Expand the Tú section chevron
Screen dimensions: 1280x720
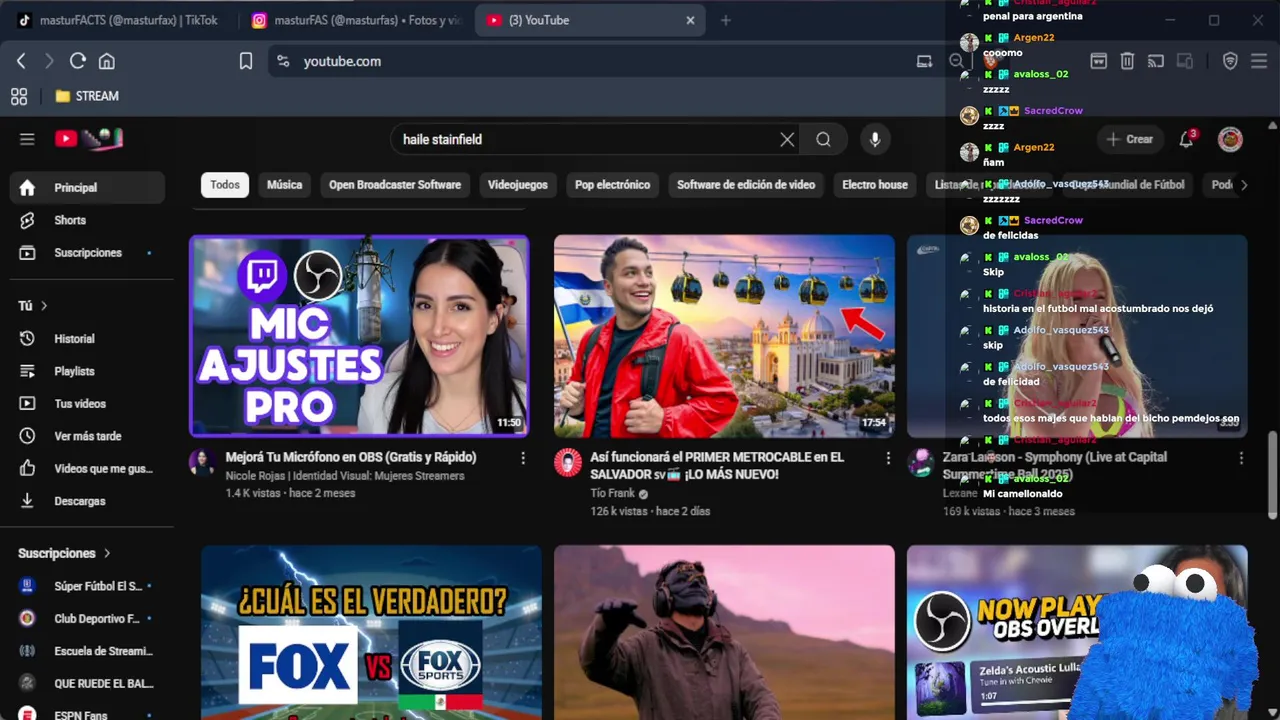[x=44, y=306]
